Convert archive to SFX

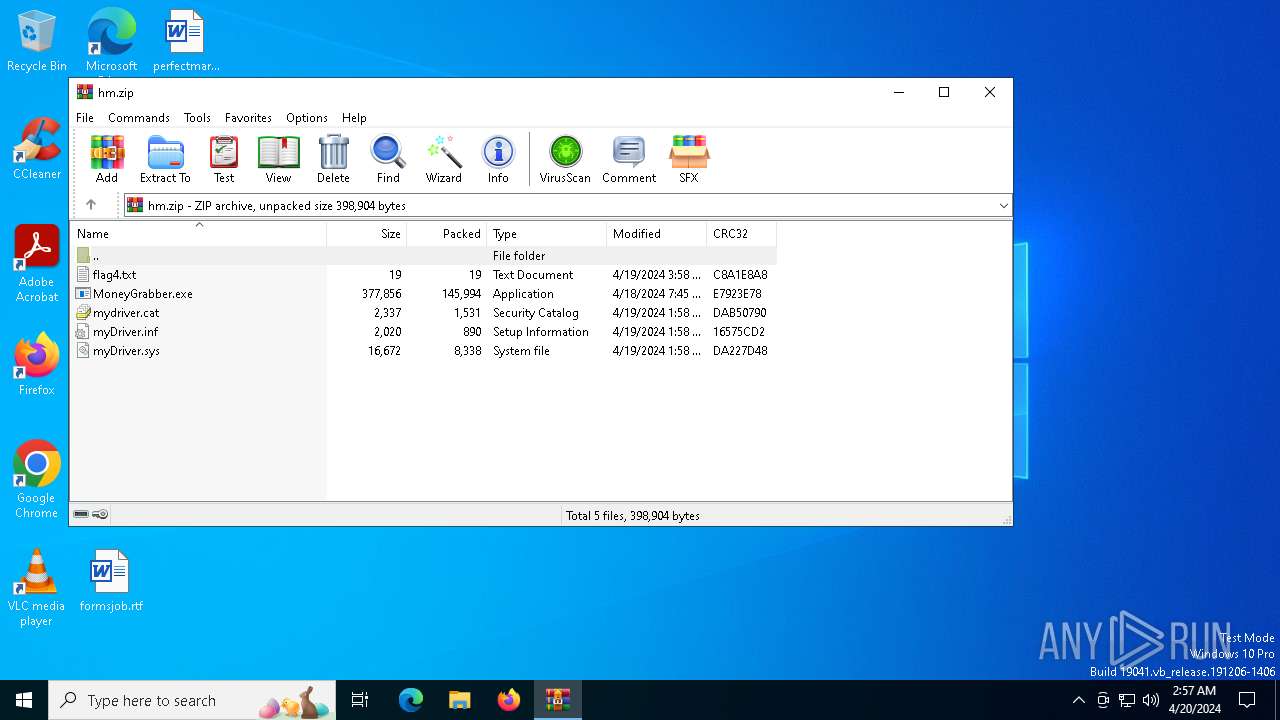coord(689,160)
